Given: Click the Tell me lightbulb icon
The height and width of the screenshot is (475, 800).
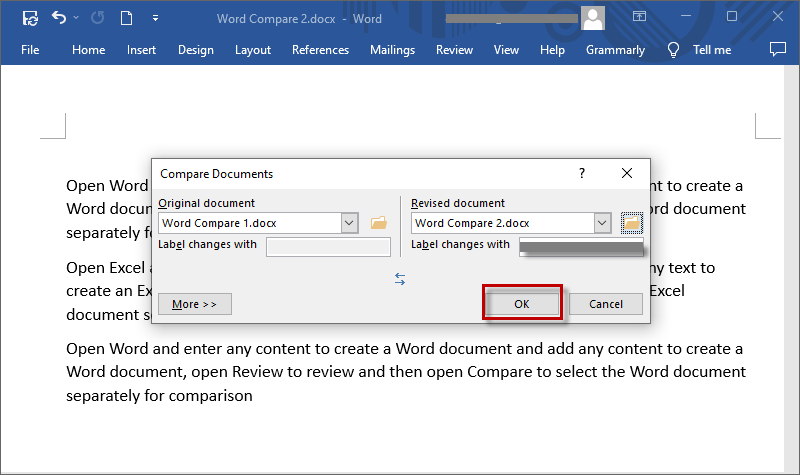Looking at the screenshot, I should pos(673,50).
